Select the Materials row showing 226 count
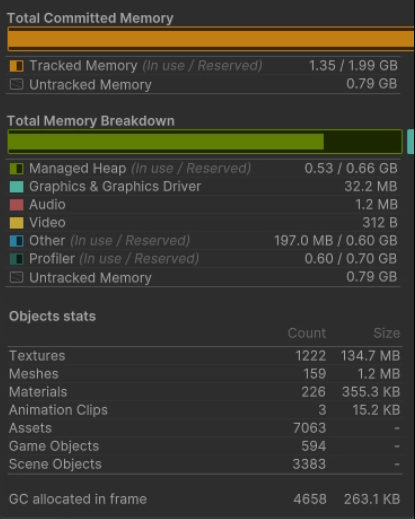415x519 pixels. click(204, 392)
